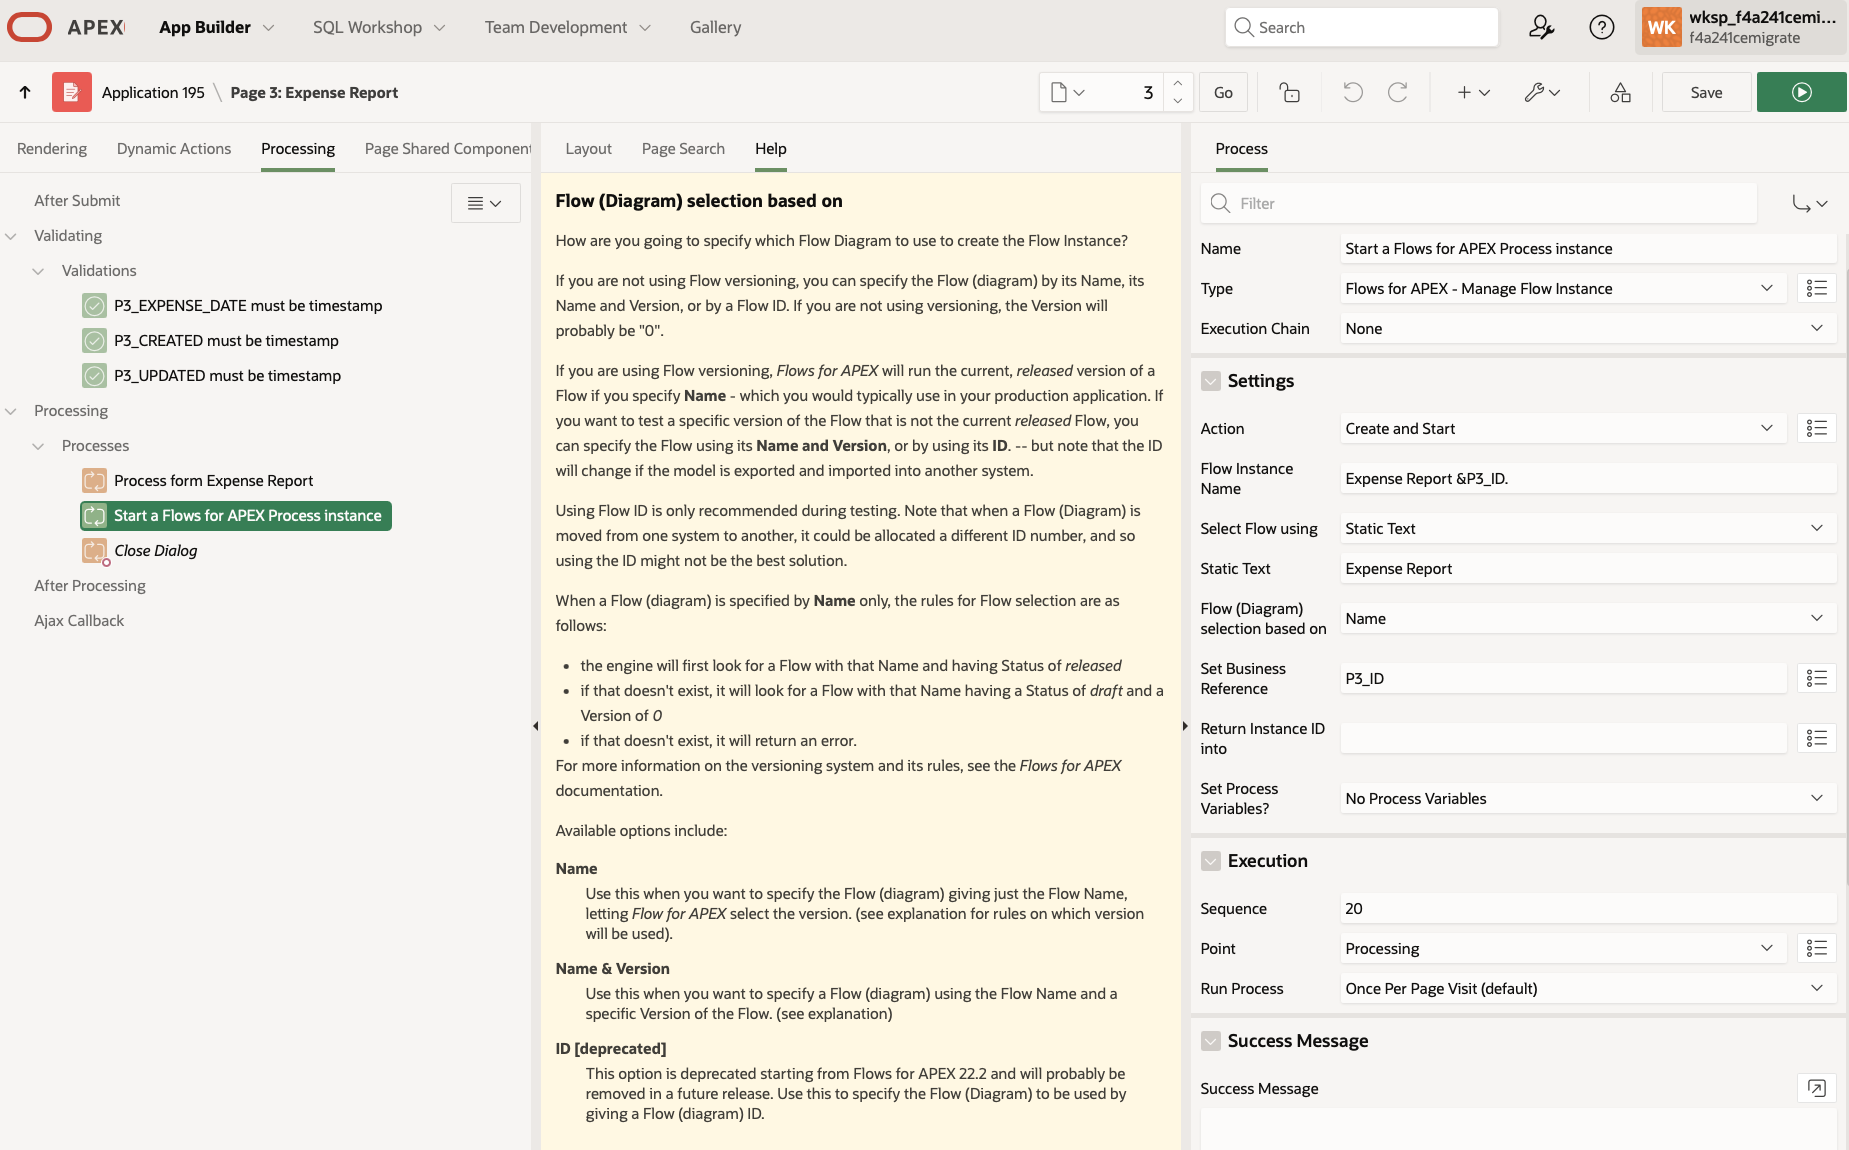Open the Utilities wrench menu
The image size is (1849, 1150).
[1541, 92]
